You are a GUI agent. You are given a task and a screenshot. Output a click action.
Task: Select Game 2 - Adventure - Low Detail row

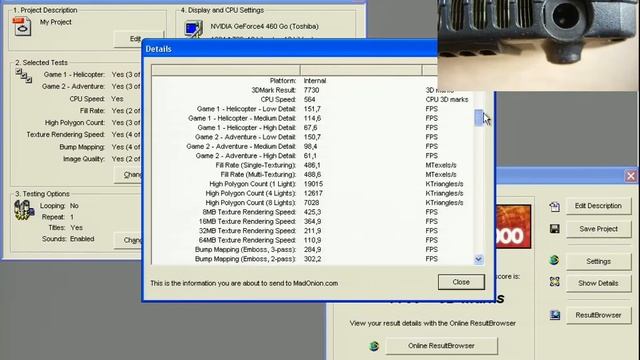[x=312, y=137]
